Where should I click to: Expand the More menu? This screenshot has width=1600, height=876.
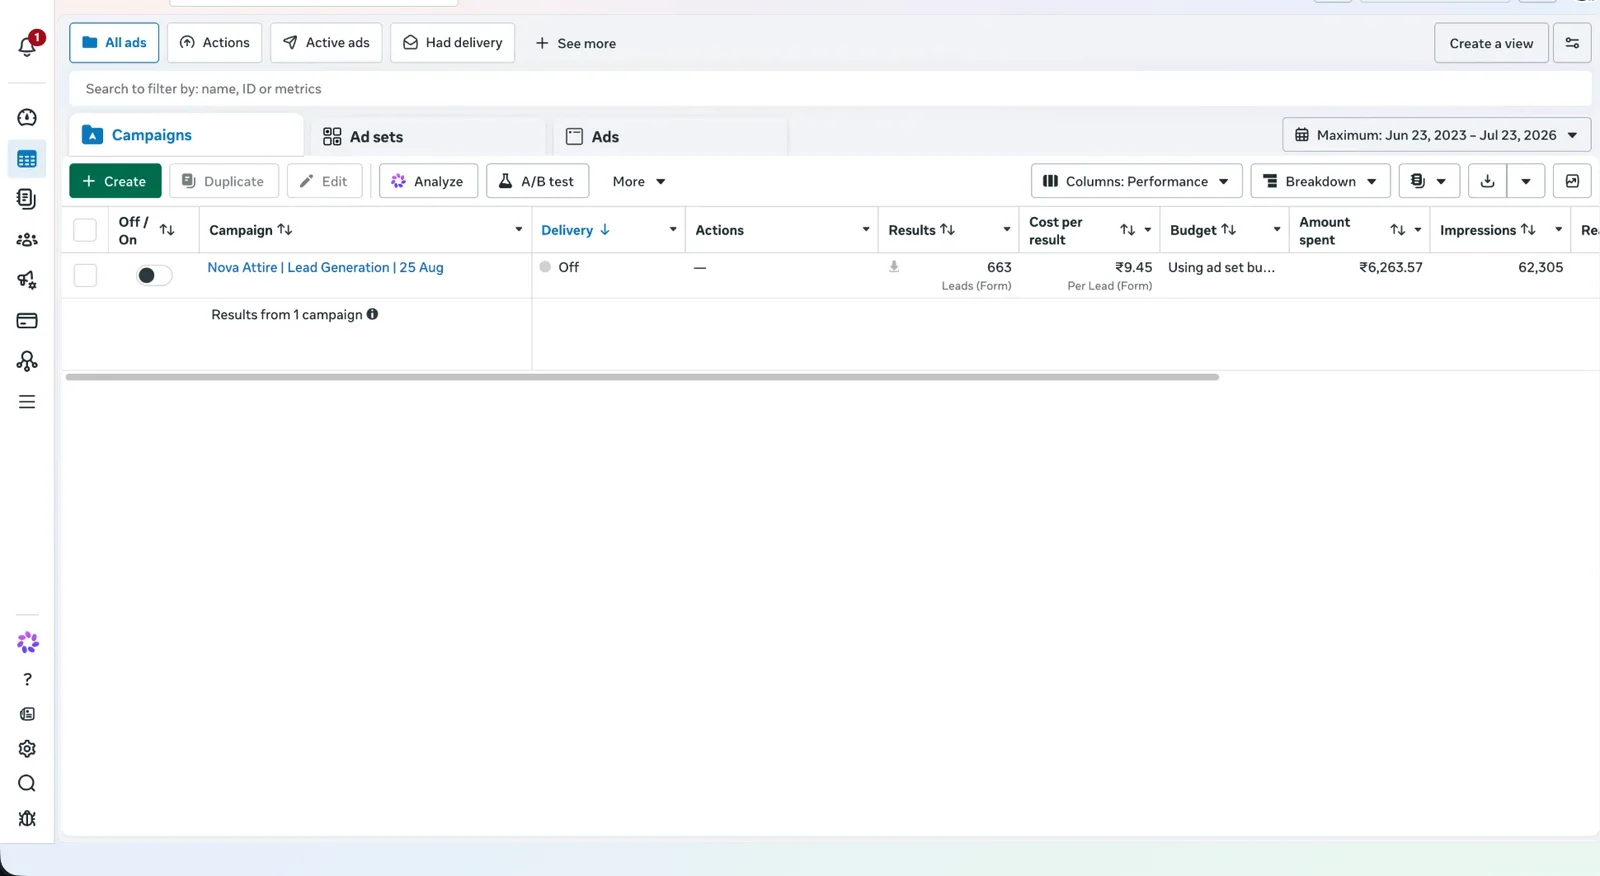(639, 181)
